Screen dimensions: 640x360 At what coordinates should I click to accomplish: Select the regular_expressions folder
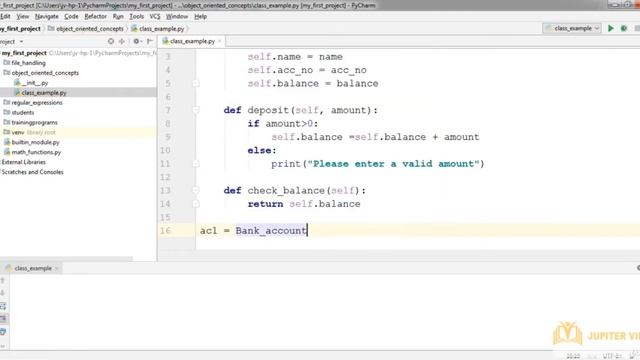[37, 102]
